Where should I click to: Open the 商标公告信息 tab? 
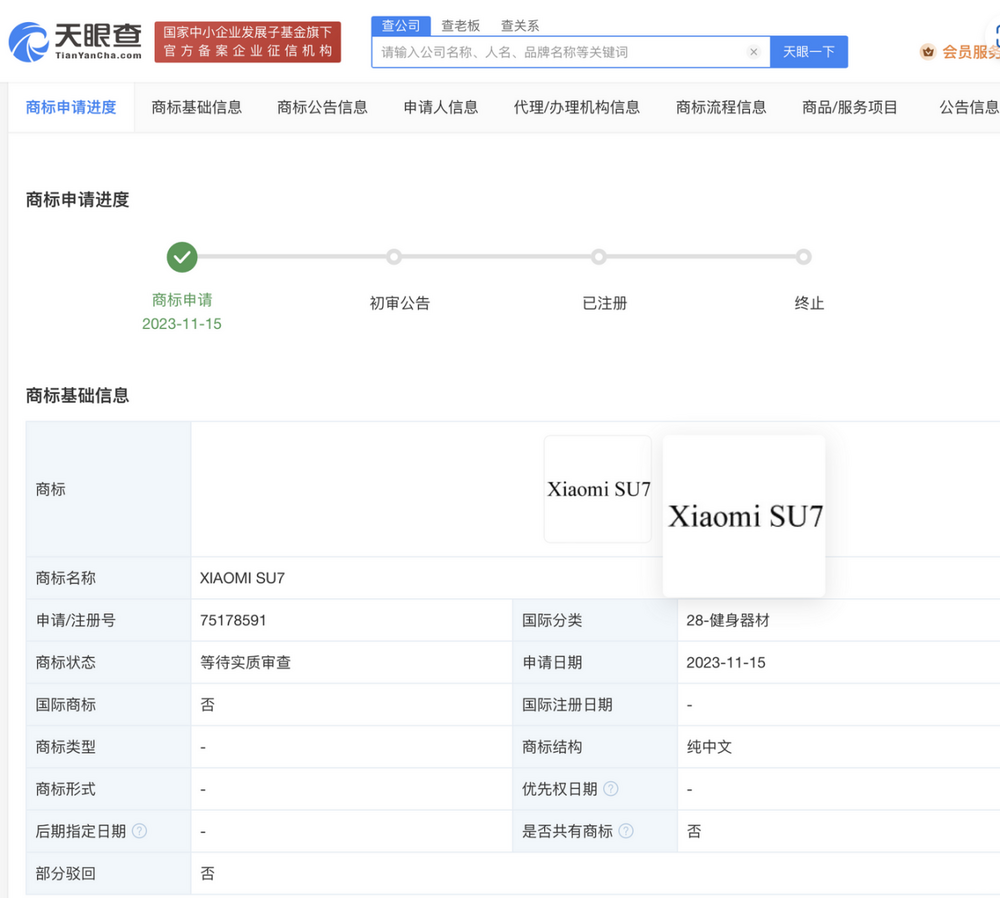point(321,107)
